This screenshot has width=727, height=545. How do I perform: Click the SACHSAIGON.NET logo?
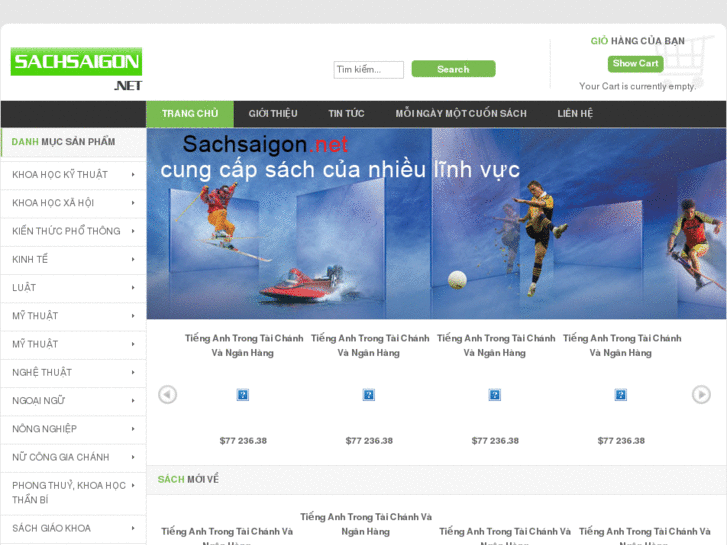click(77, 69)
